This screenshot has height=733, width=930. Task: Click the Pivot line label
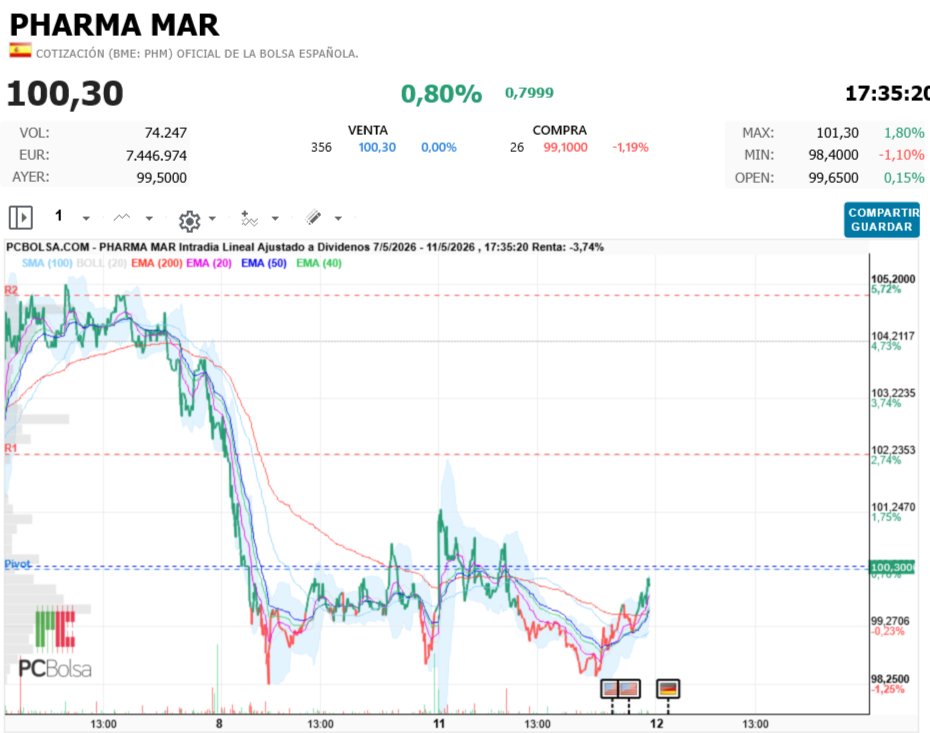coord(17,563)
